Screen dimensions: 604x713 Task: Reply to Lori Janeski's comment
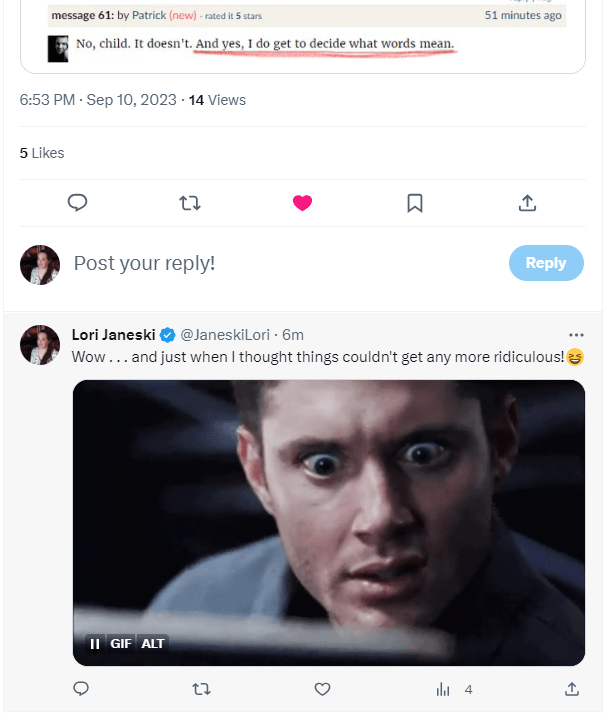82,689
